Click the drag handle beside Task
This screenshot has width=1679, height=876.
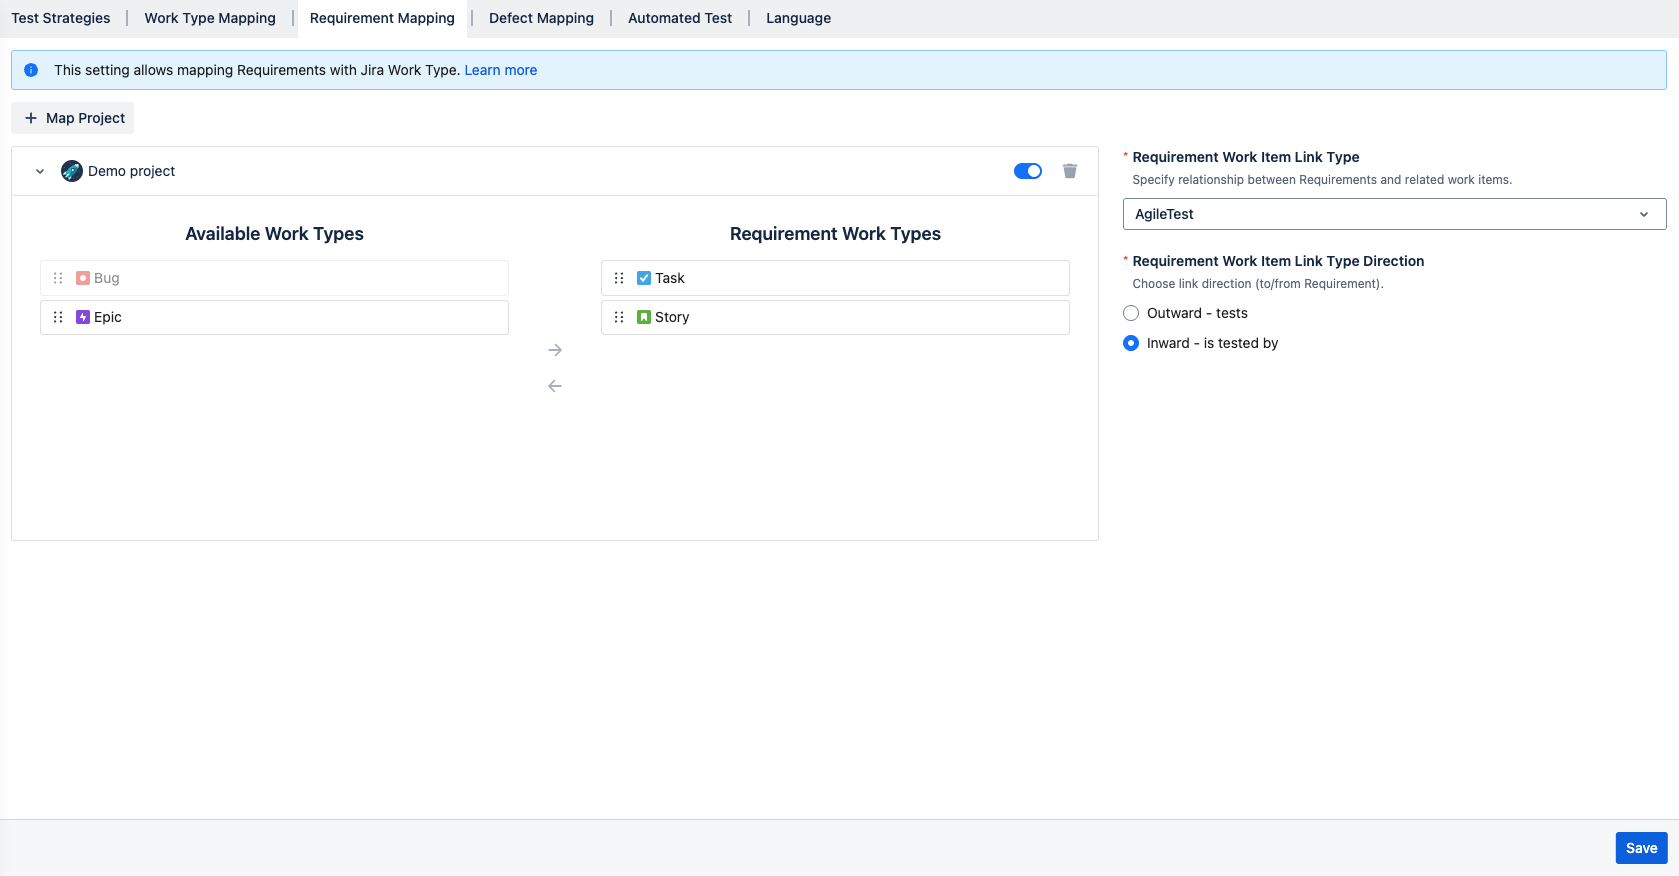click(x=619, y=278)
